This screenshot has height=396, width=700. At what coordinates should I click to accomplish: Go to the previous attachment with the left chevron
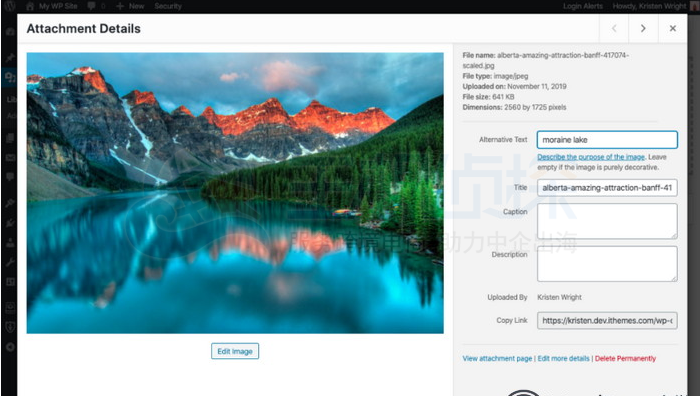pyautogui.click(x=614, y=28)
